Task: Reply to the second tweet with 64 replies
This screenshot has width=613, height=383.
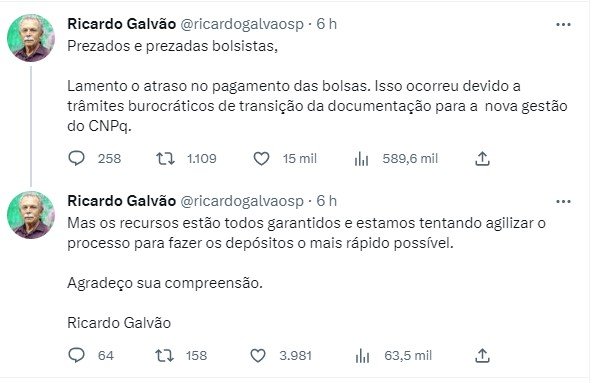Action: pos(77,355)
